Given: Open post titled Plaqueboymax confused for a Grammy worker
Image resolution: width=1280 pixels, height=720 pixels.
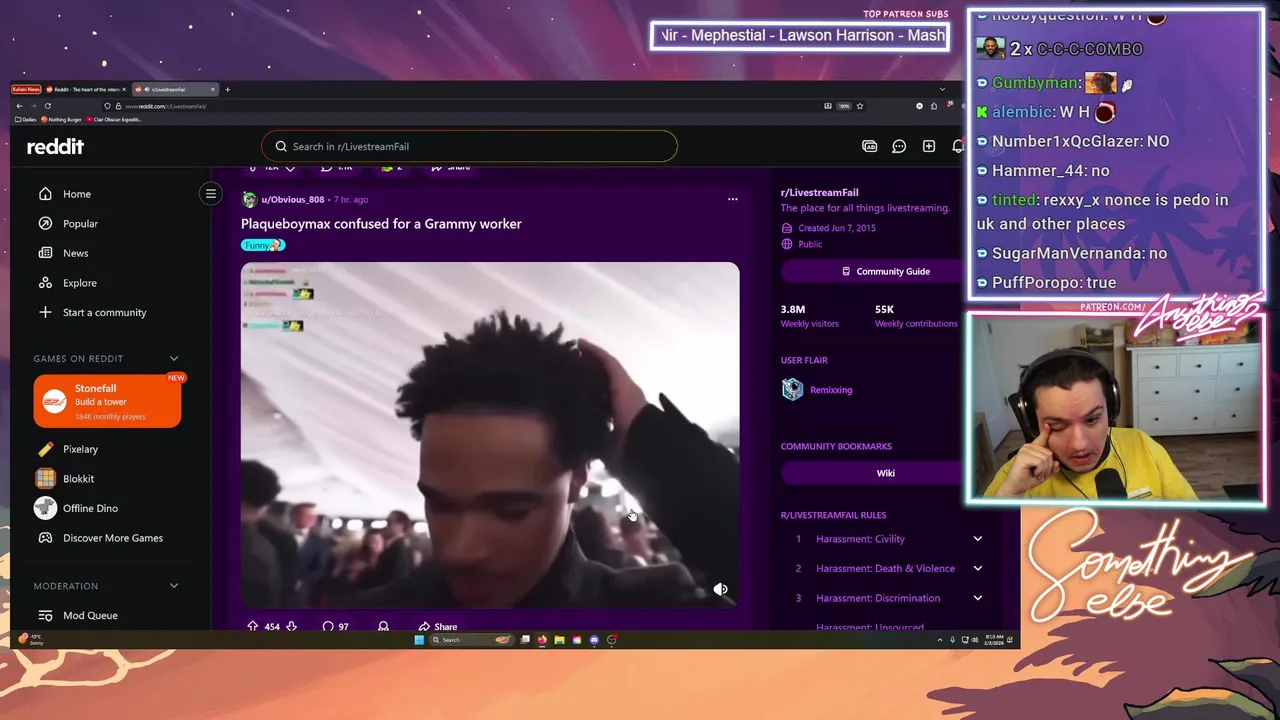Looking at the screenshot, I should coord(381,224).
